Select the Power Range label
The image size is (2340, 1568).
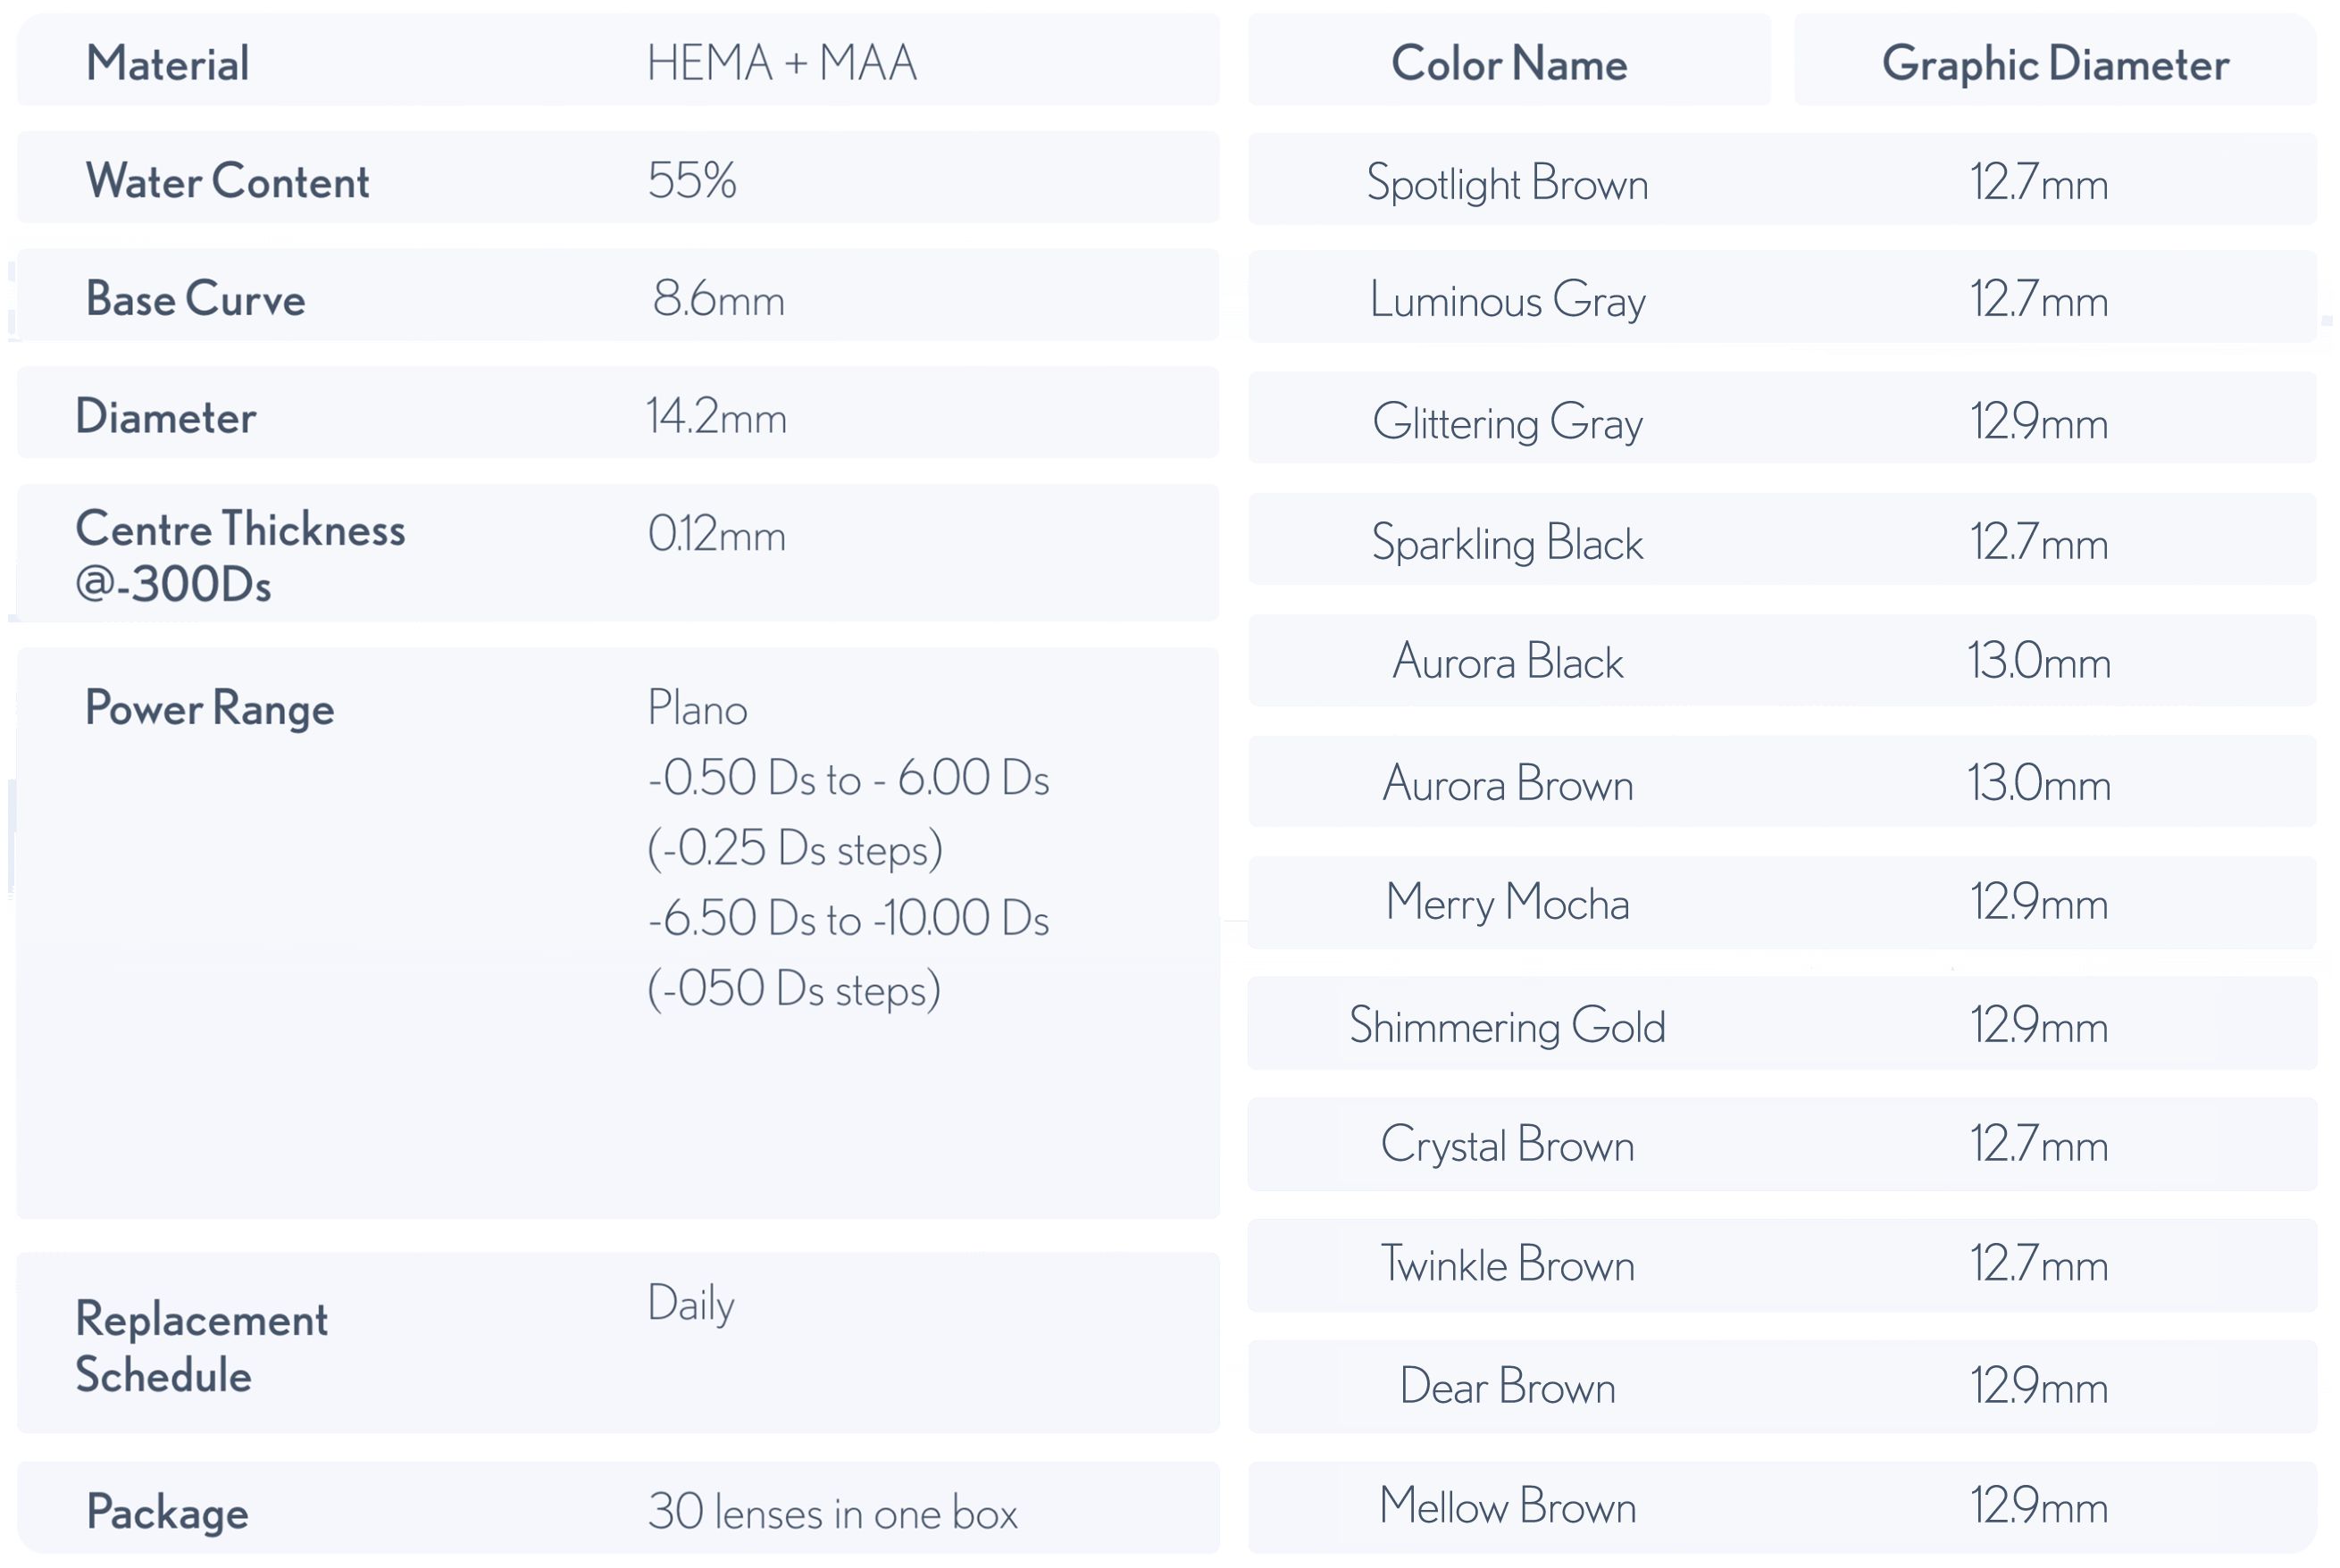click(x=210, y=709)
